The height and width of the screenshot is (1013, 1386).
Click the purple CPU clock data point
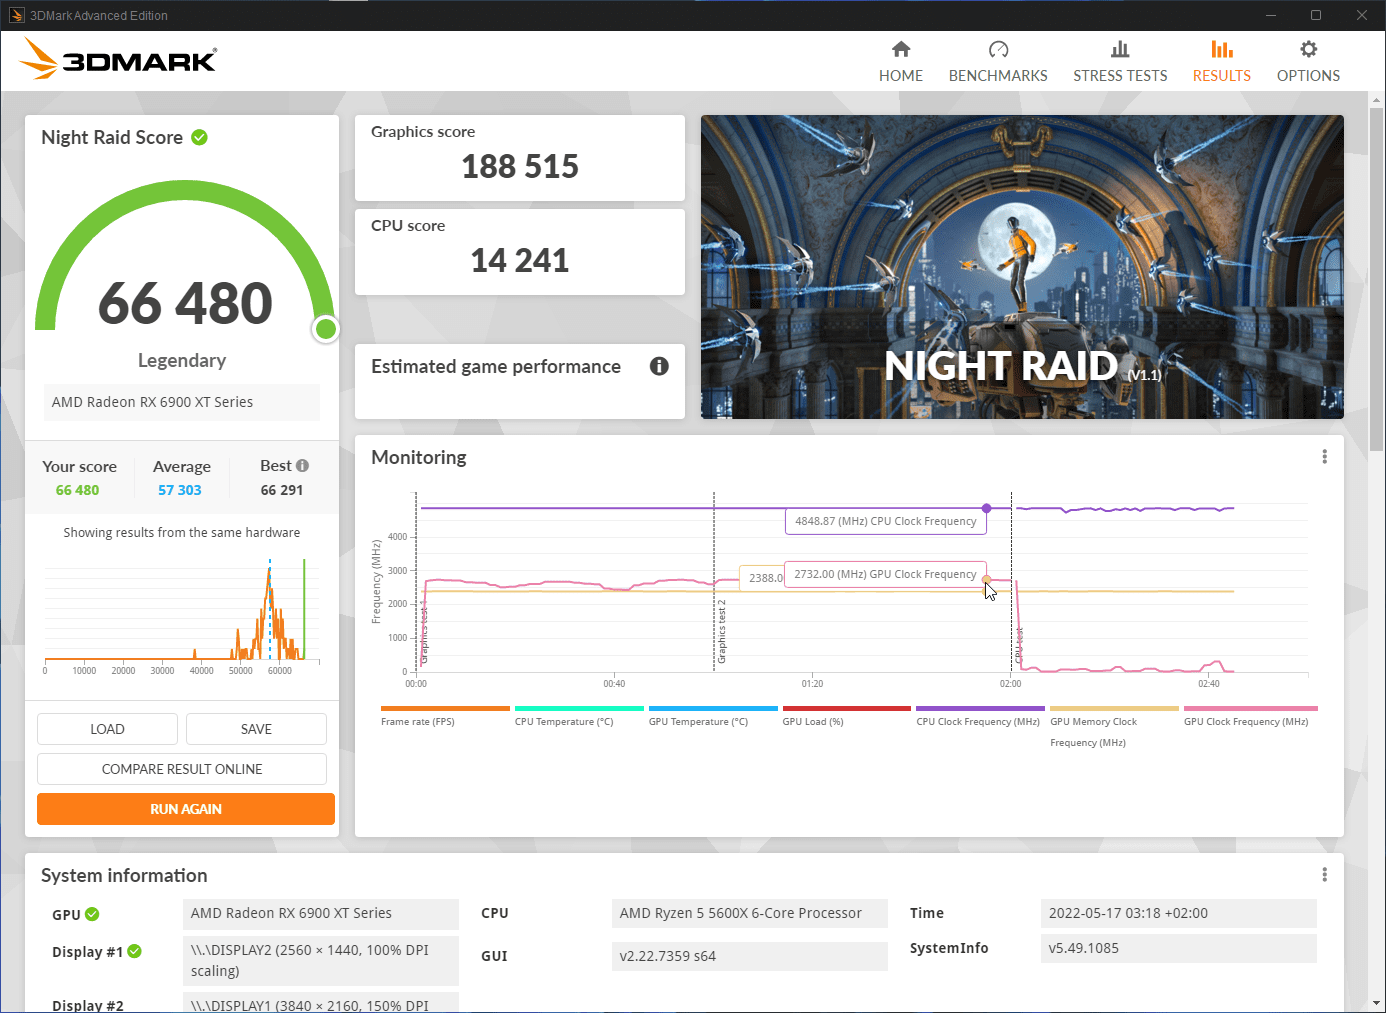(986, 508)
